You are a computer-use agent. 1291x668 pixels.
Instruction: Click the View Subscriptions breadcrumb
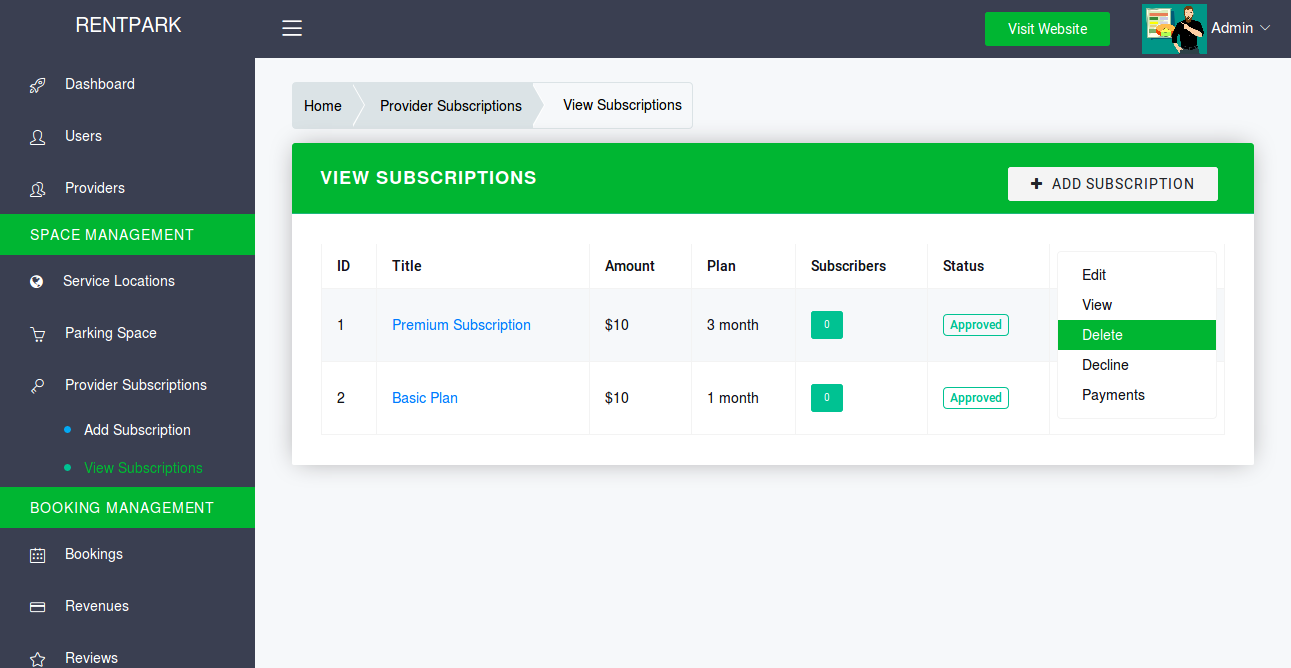tap(622, 105)
